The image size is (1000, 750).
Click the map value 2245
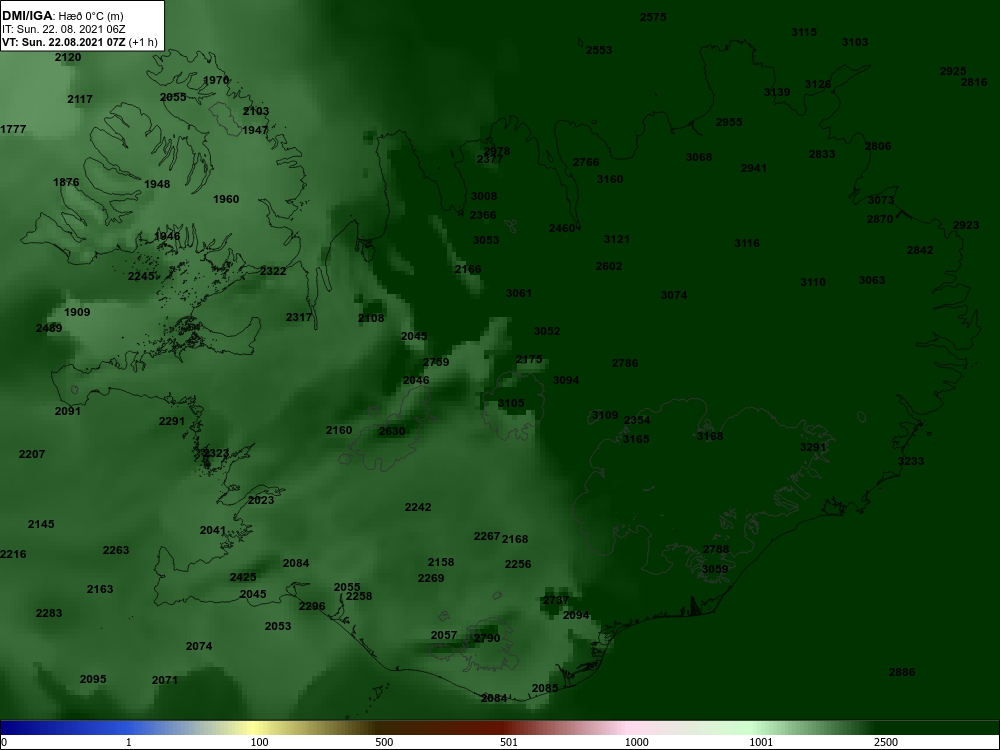coord(141,276)
